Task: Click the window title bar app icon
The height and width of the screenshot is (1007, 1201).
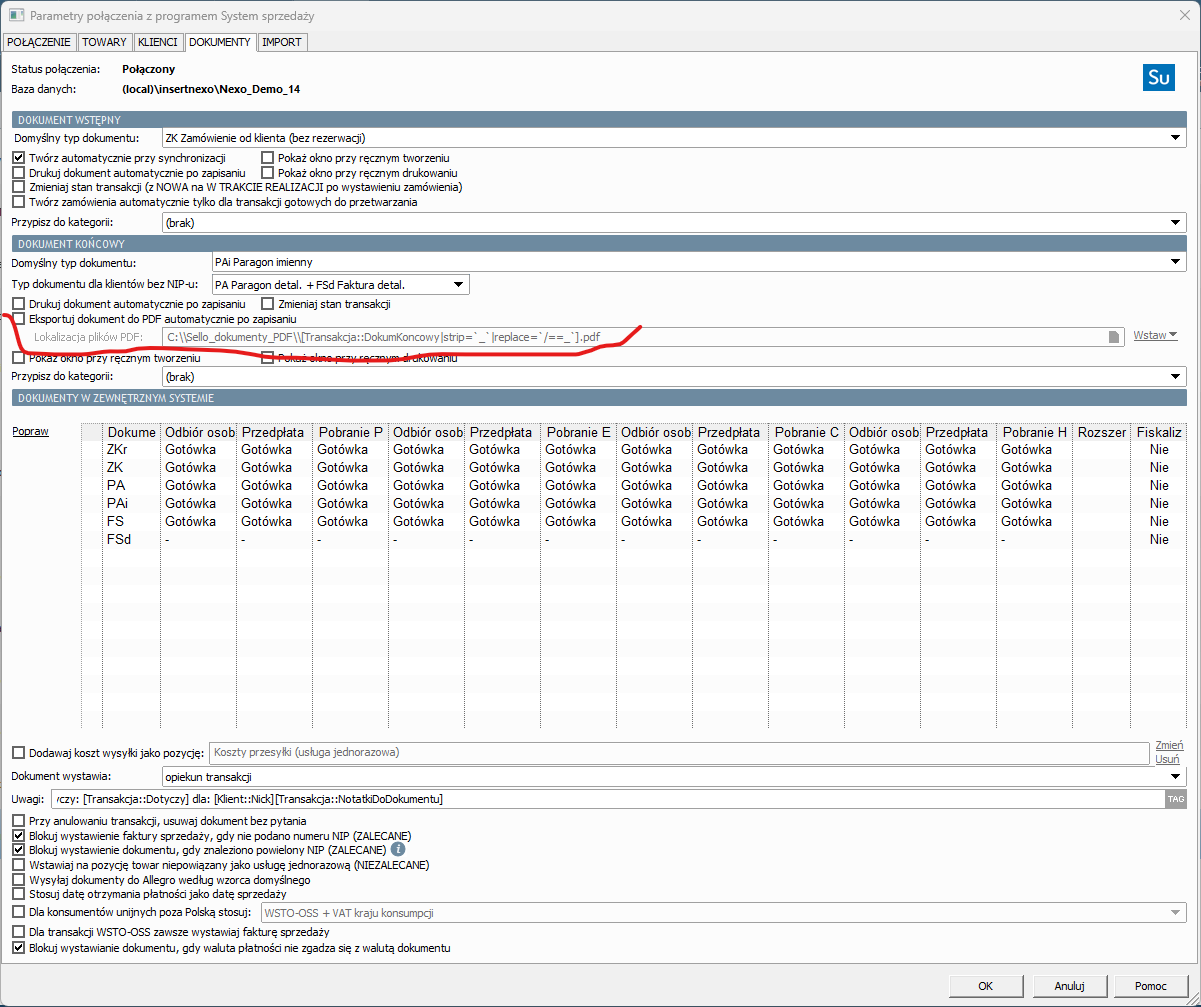Action: [x=16, y=15]
